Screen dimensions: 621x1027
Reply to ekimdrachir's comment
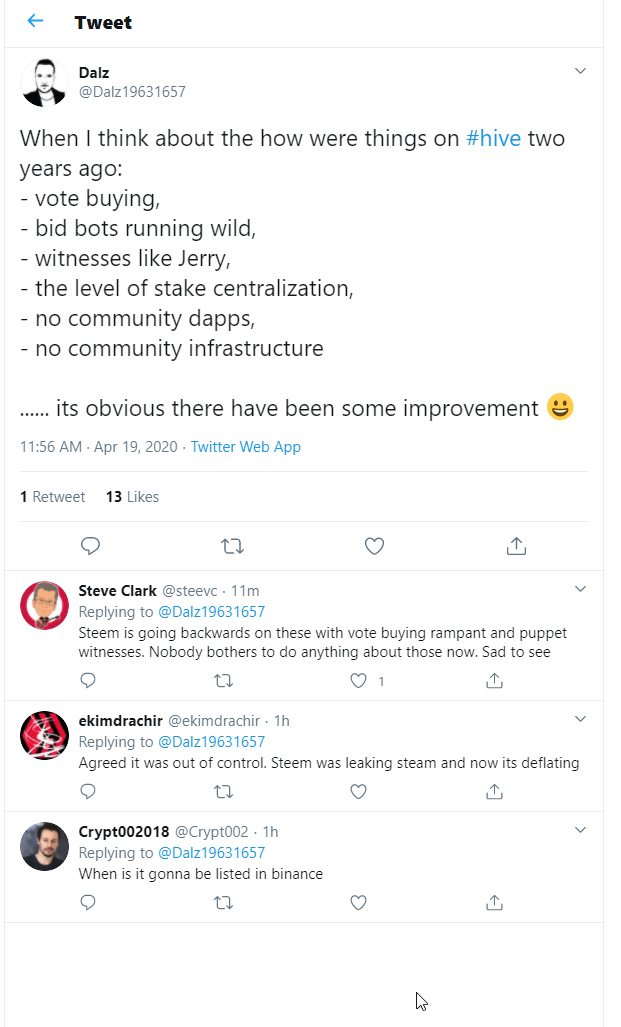(x=88, y=791)
